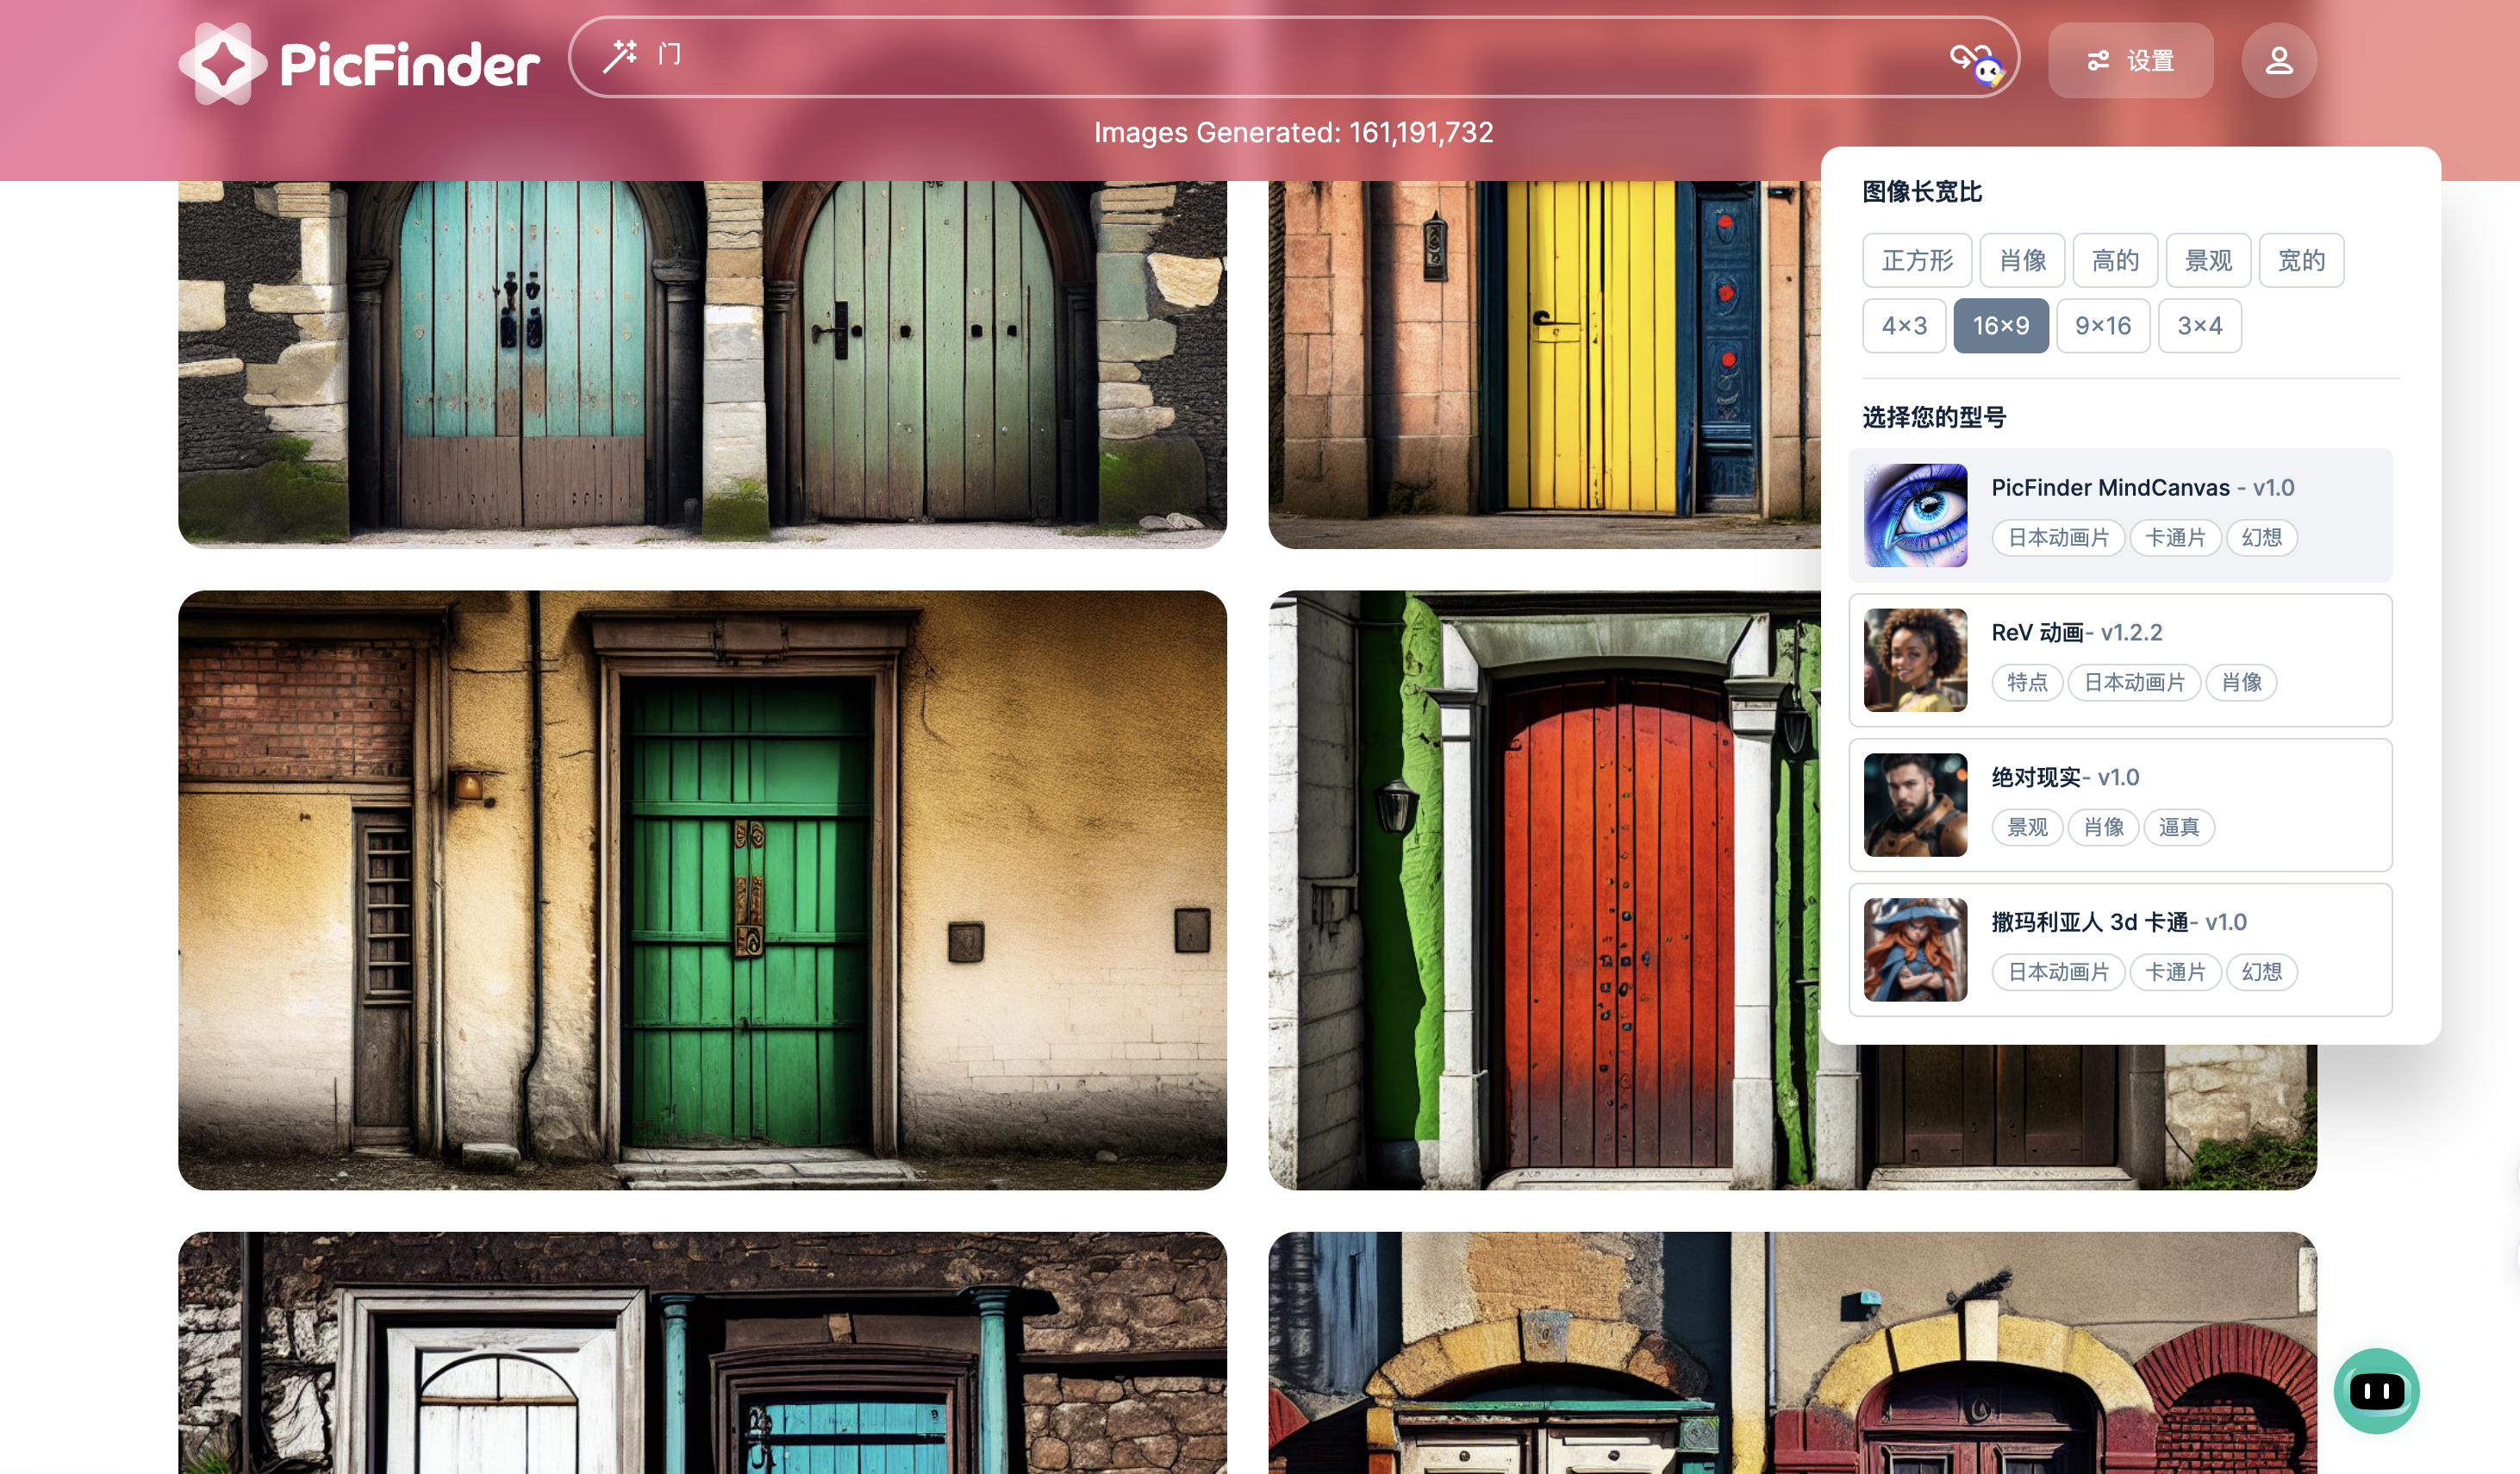Click the 肖像 tag under ReV 动画
2520x1474 pixels.
(2241, 683)
